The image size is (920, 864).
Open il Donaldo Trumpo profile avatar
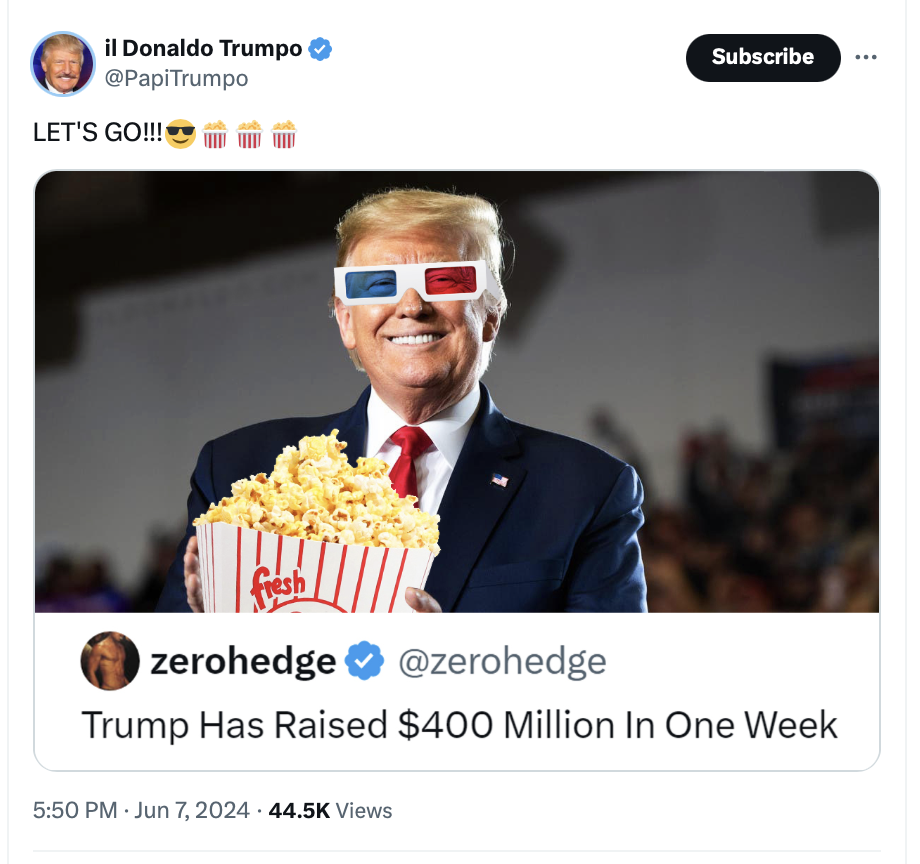tap(63, 63)
